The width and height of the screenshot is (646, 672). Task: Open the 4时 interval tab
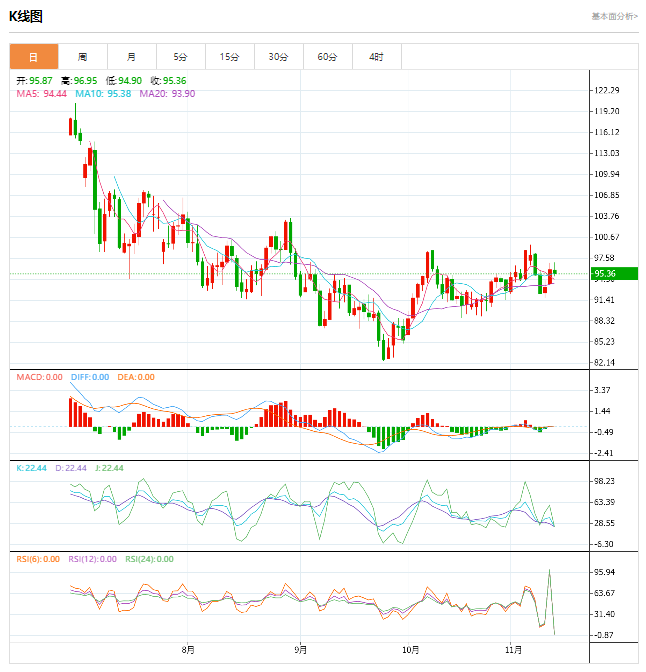[376, 57]
